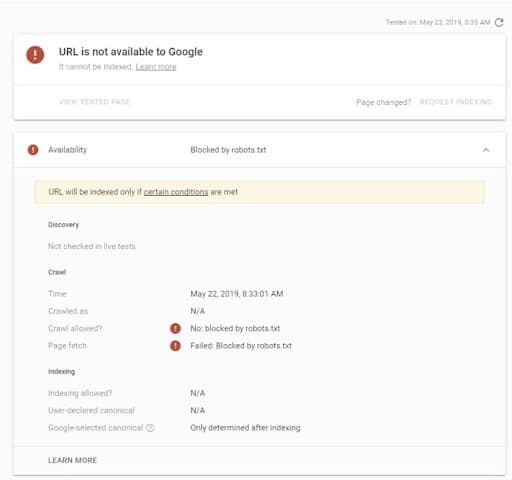Click VIEW TESTED PAGE button
The image size is (512, 480).
(x=94, y=102)
